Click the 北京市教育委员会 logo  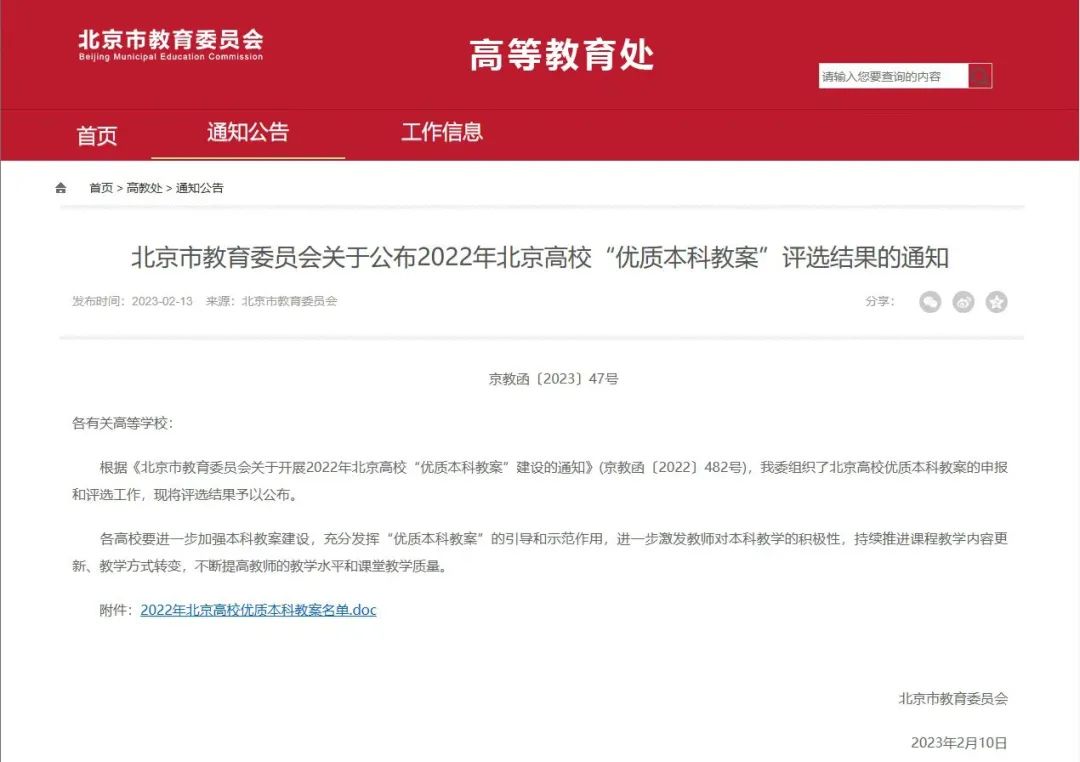coord(171,45)
